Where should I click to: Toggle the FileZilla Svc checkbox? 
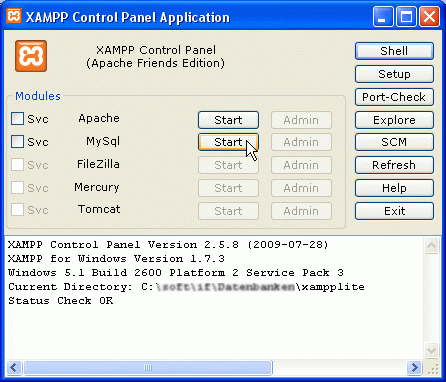click(x=17, y=164)
